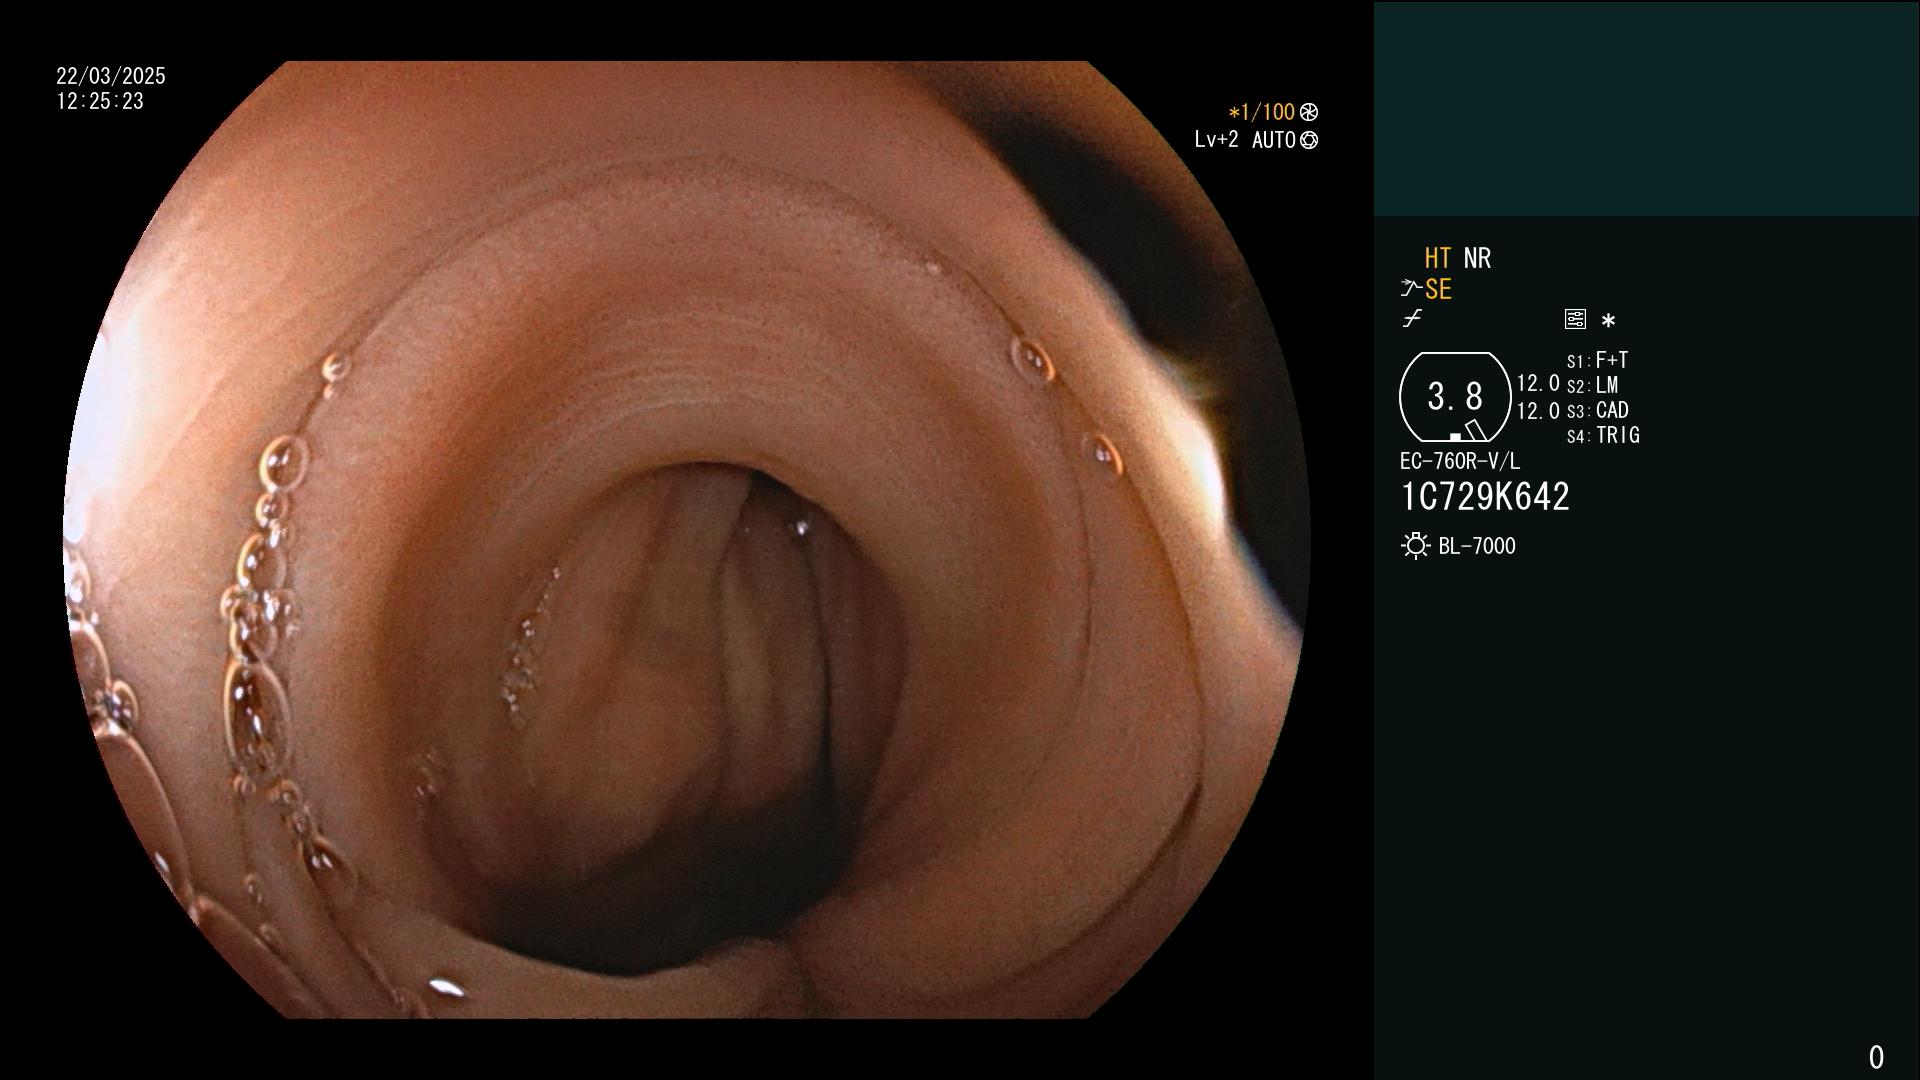The width and height of the screenshot is (1920, 1080).
Task: Click the S1: F+T switch assignment
Action: click(x=1597, y=360)
